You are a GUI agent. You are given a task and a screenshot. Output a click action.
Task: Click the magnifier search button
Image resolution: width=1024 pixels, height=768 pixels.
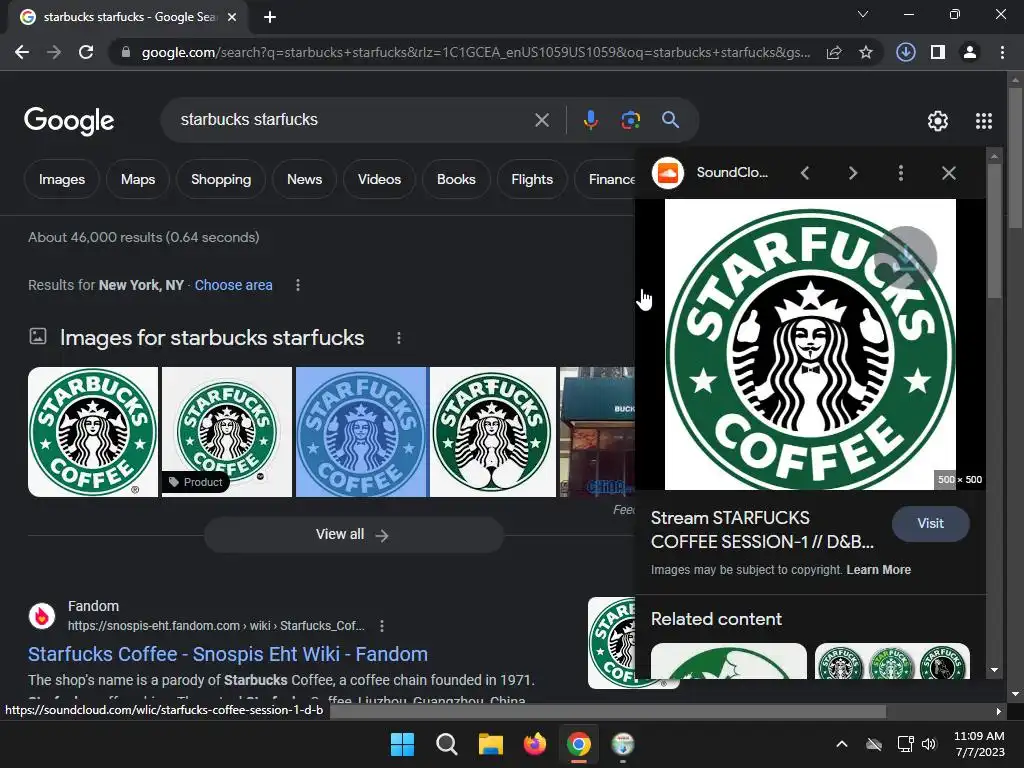point(671,120)
